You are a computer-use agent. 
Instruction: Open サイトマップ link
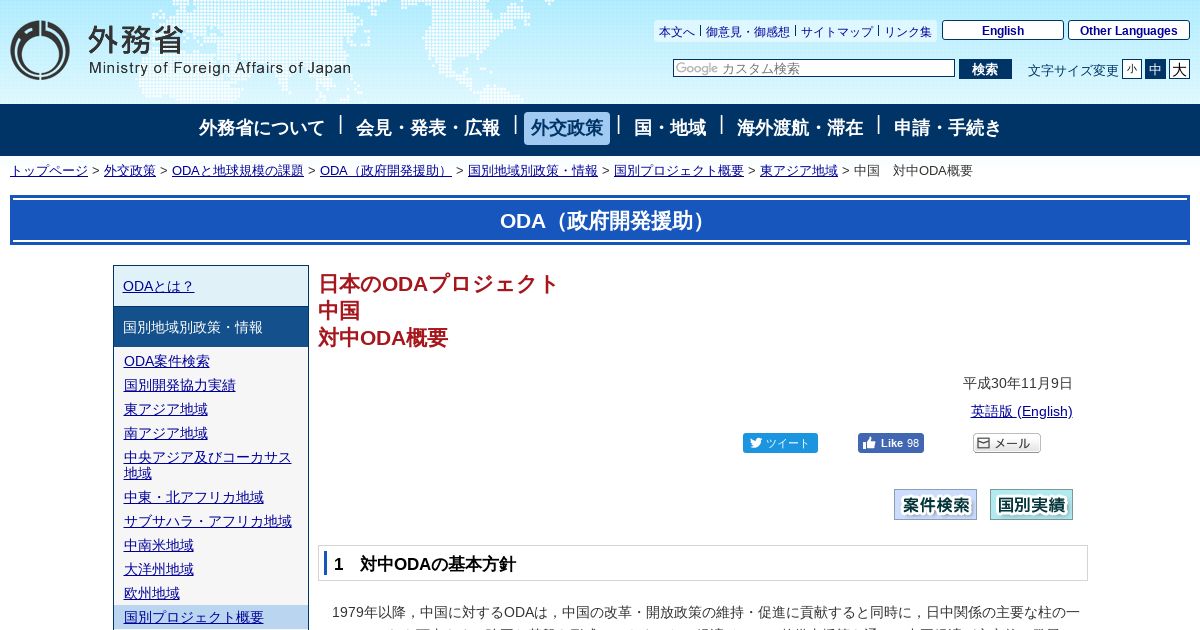click(x=837, y=32)
